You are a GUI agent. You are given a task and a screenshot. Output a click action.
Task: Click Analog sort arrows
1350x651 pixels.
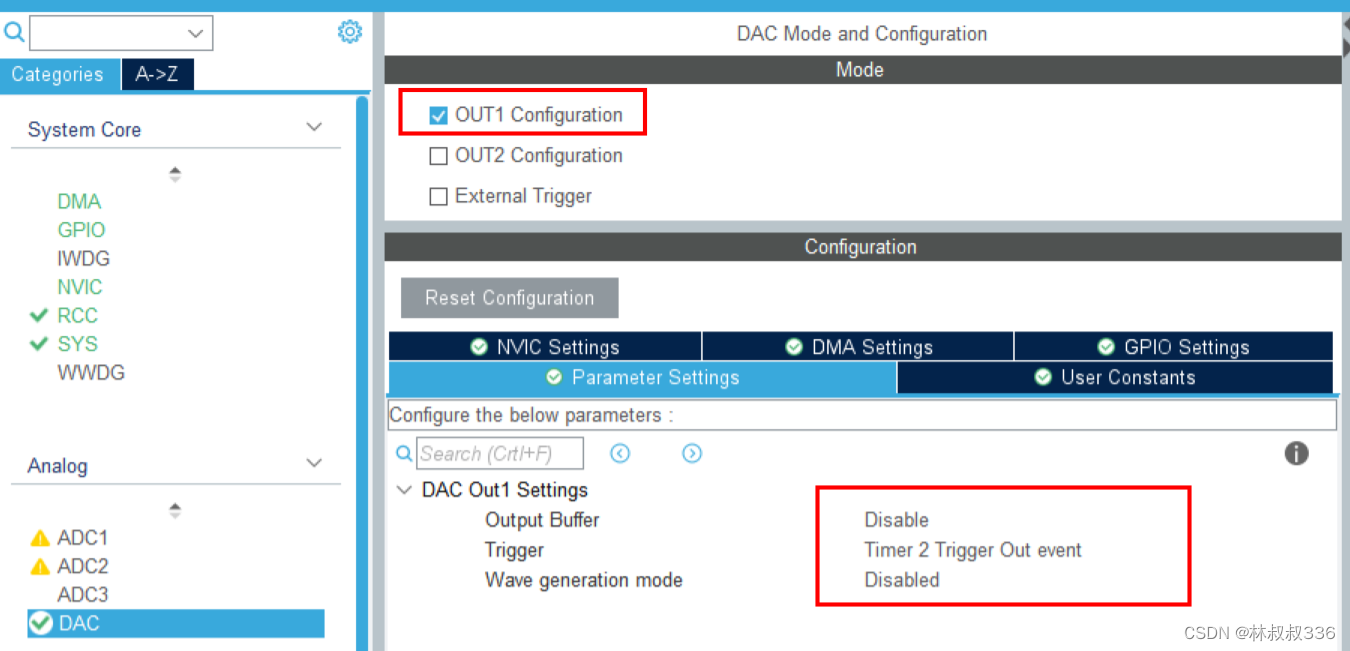[x=175, y=510]
